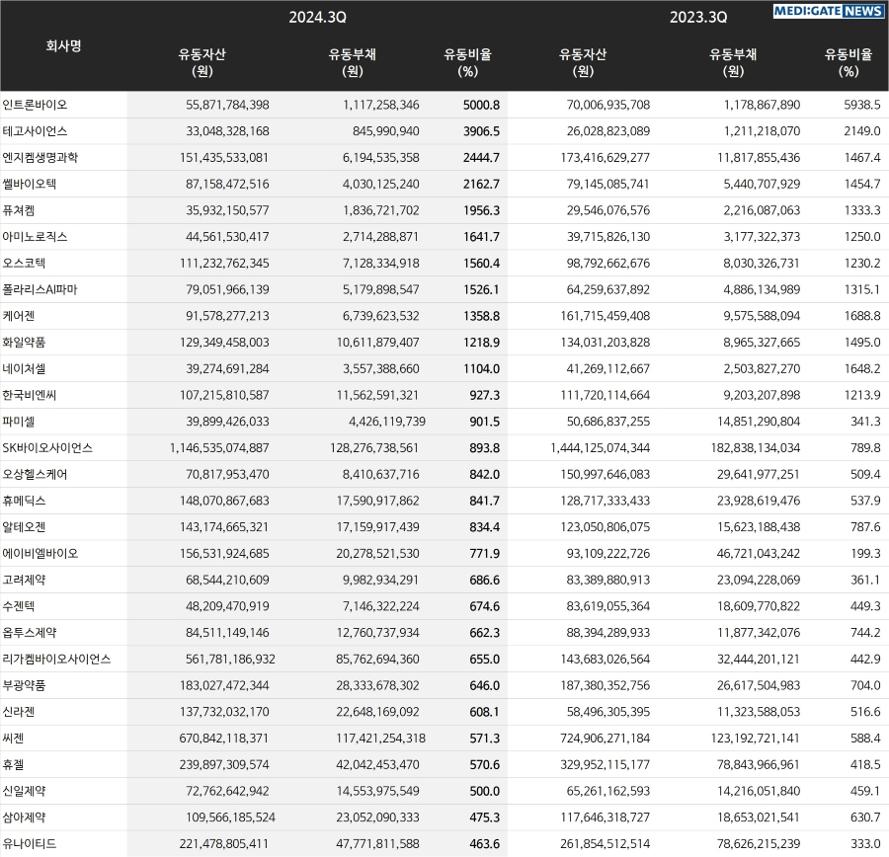
Task: Click company name 엔지켐생명과학
Action: (40, 158)
